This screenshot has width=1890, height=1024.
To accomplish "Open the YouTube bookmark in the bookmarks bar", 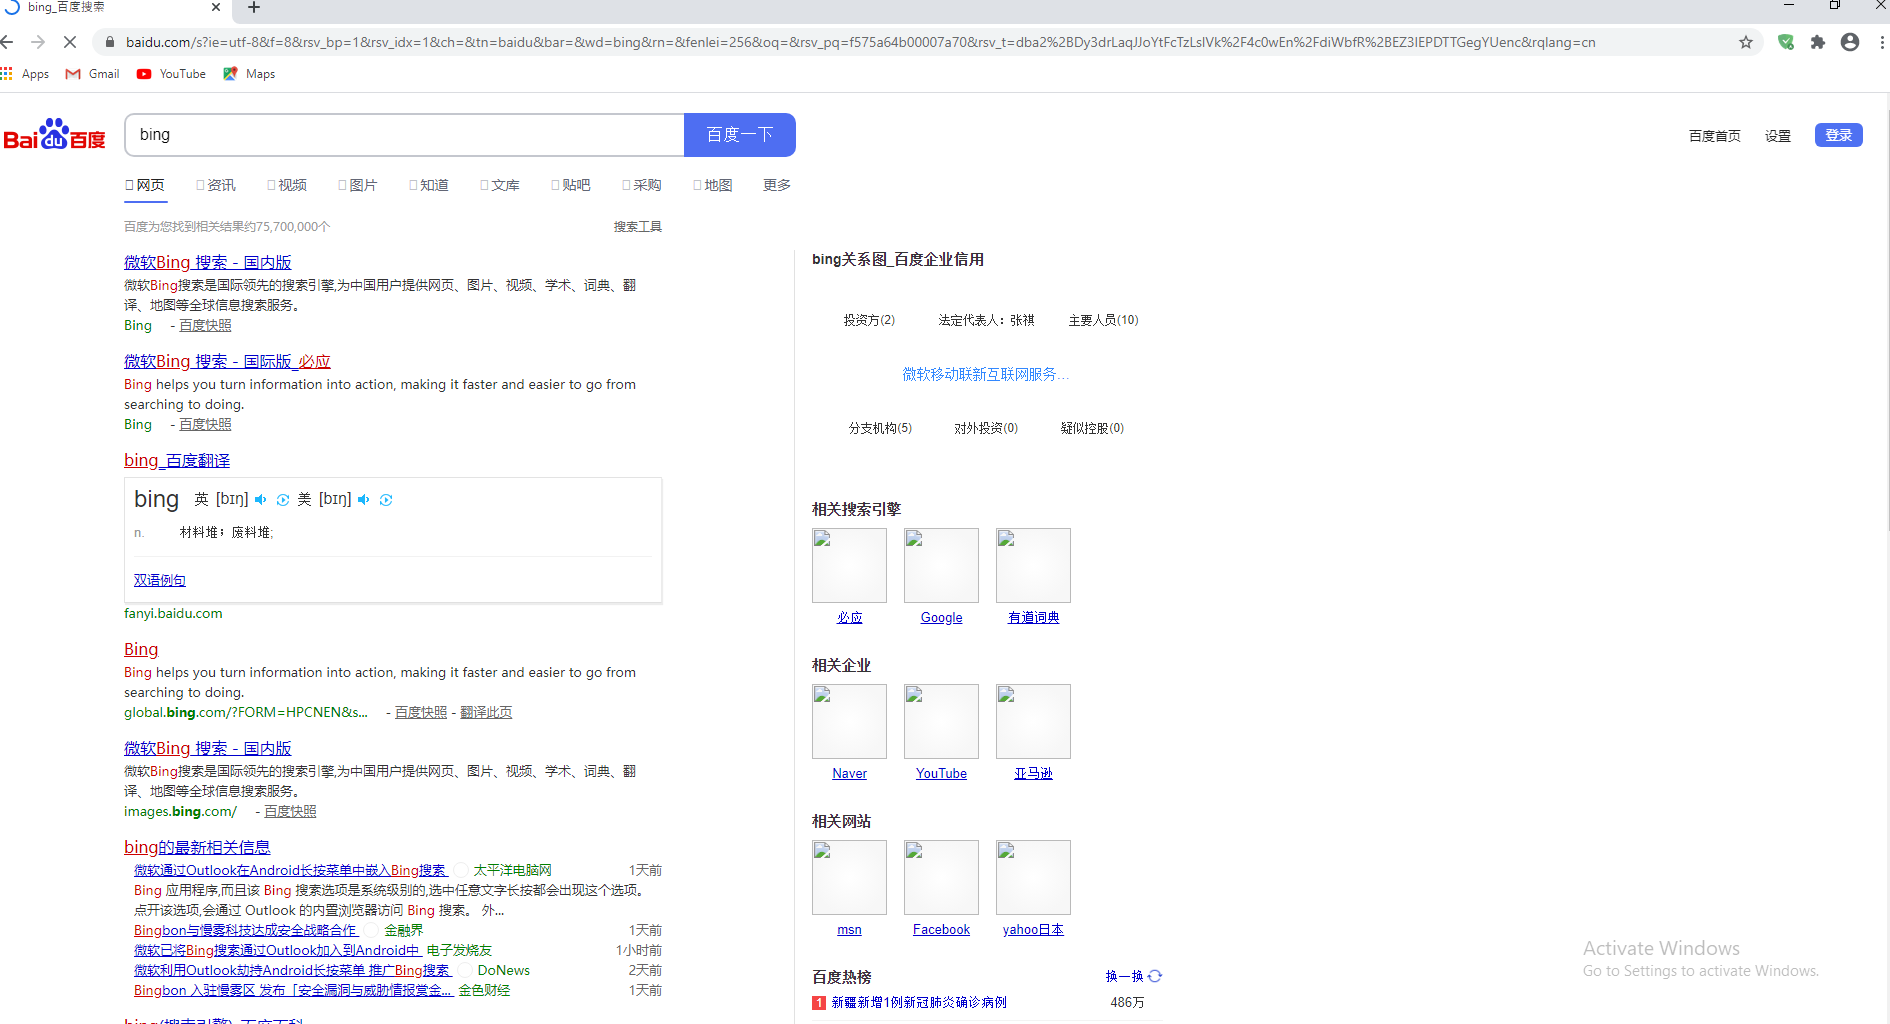I will [x=171, y=74].
